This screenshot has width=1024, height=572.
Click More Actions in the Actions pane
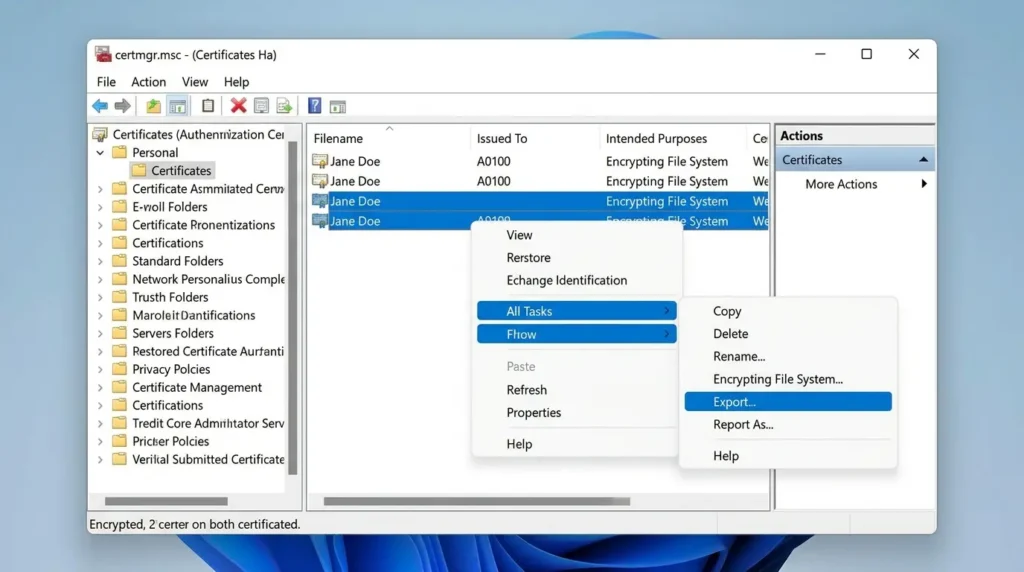[x=840, y=184]
